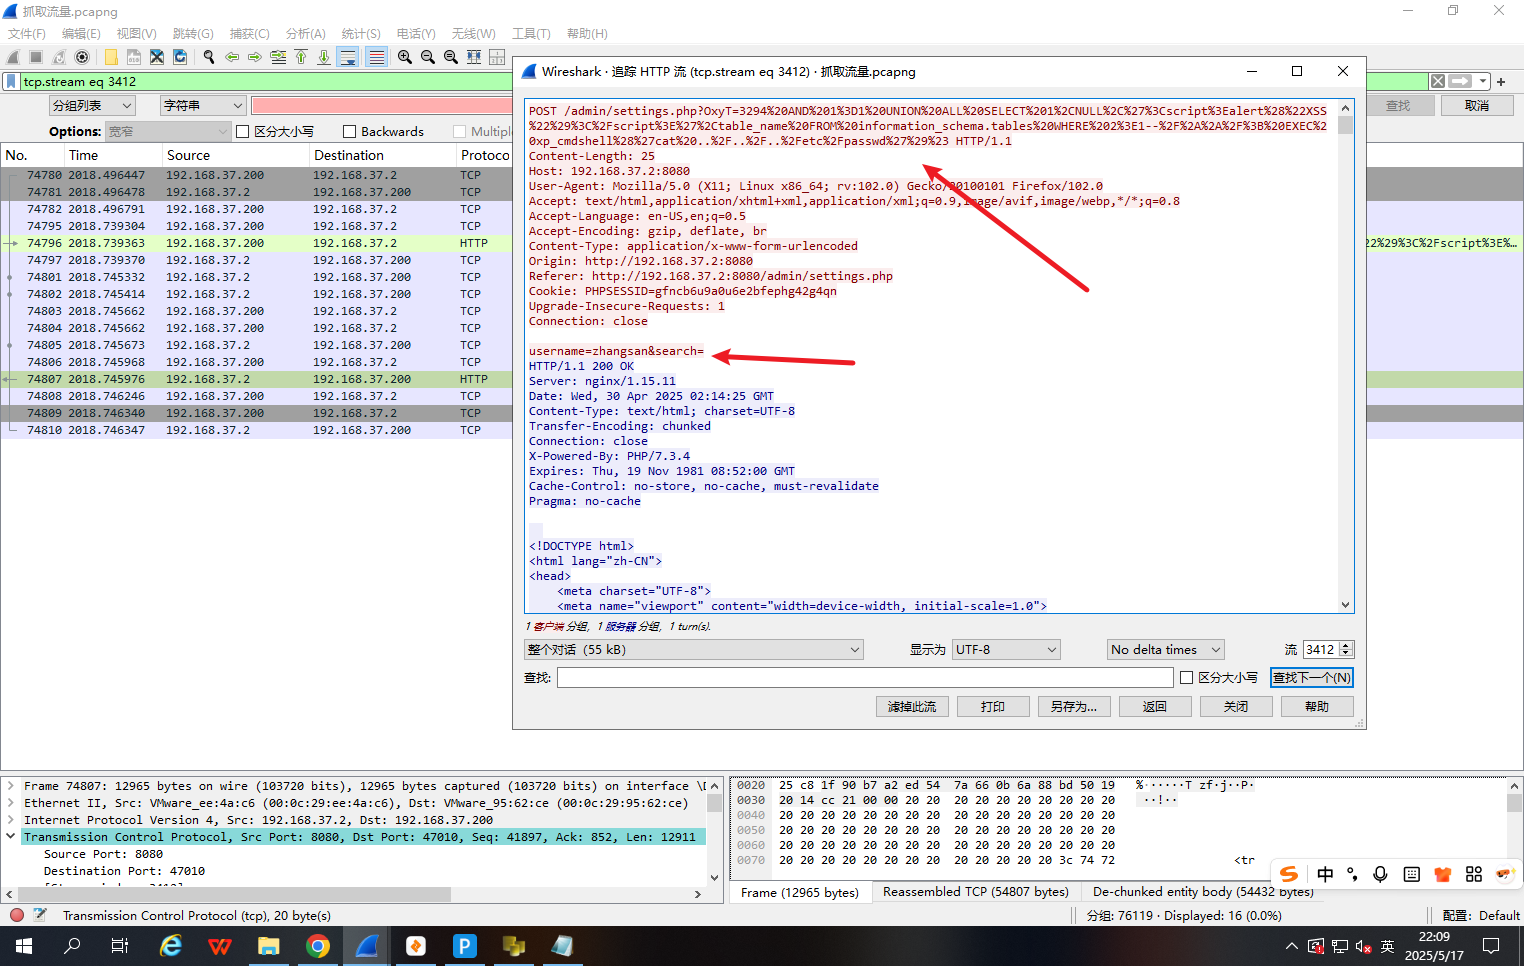Open Google Chrome from the taskbar
The width and height of the screenshot is (1524, 966).
coord(318,946)
